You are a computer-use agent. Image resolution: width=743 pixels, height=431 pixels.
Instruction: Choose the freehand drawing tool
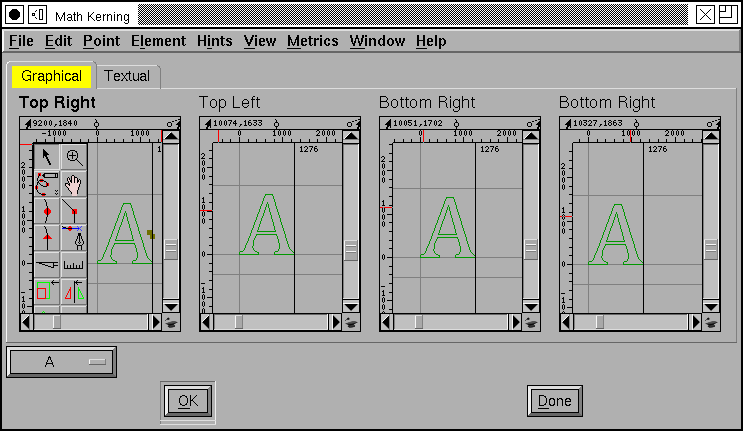pyautogui.click(x=47, y=184)
